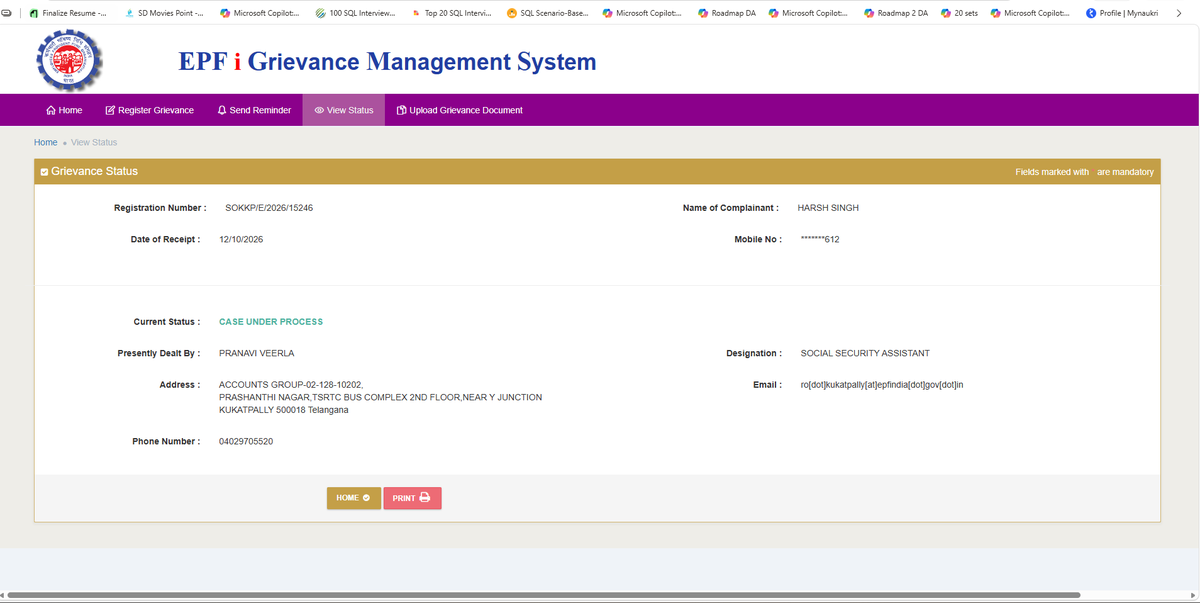Click the Home breadcrumb link
The height and width of the screenshot is (603, 1200).
tap(46, 143)
